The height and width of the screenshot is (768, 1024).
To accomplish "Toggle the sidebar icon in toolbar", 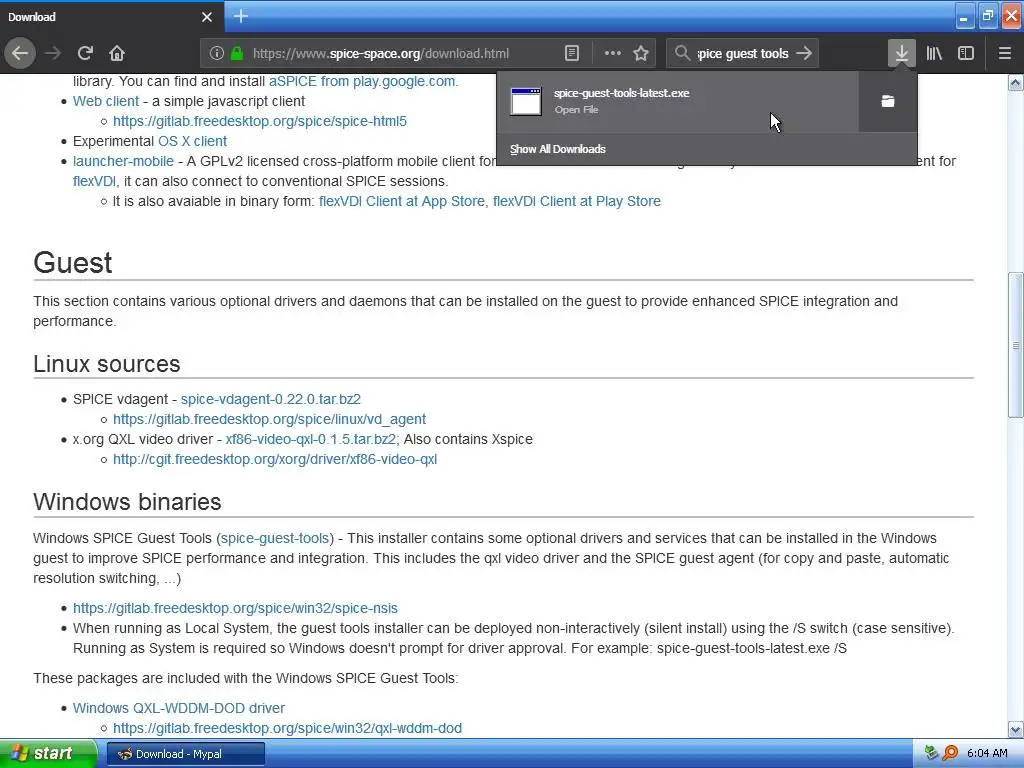I will click(x=966, y=53).
